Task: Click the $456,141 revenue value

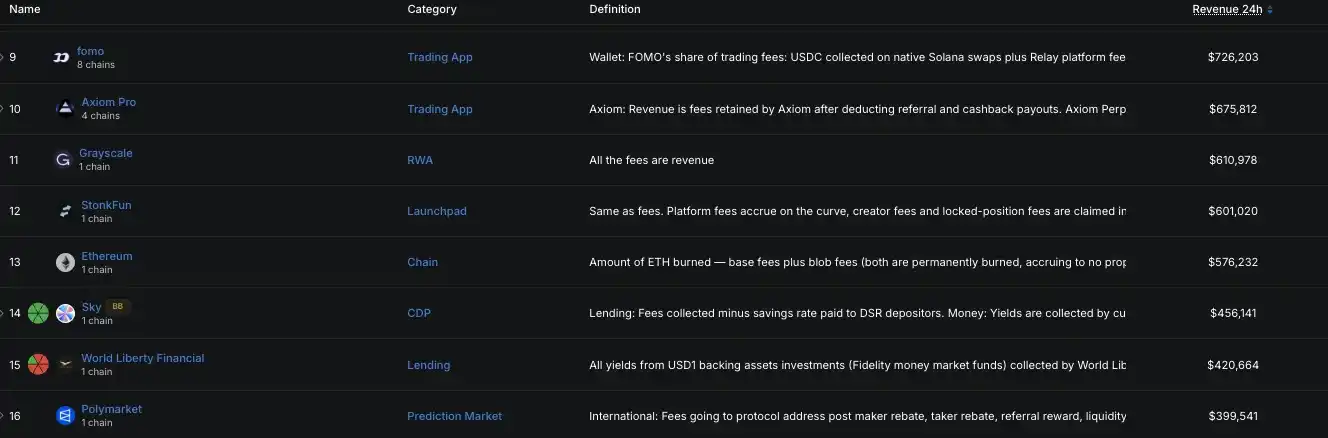Action: coord(1233,313)
